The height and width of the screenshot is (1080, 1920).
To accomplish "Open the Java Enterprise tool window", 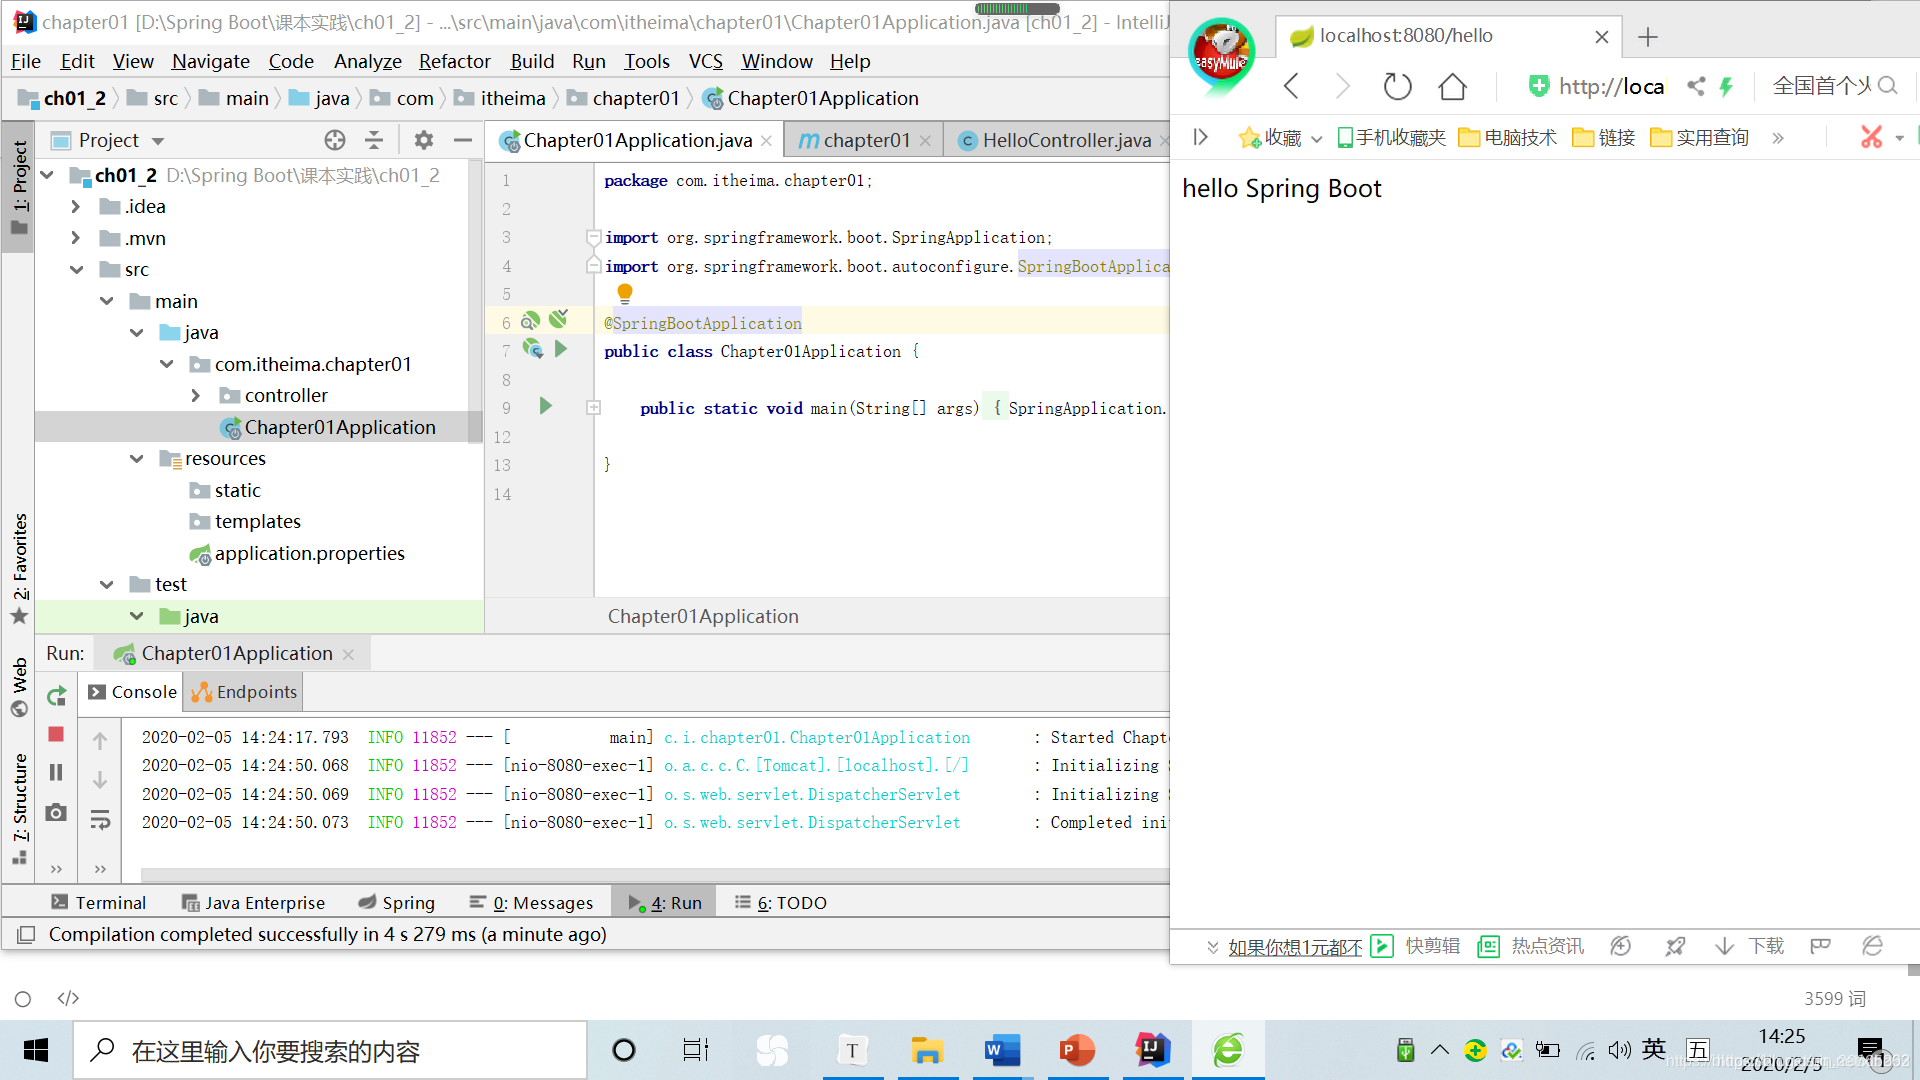I will 253,902.
